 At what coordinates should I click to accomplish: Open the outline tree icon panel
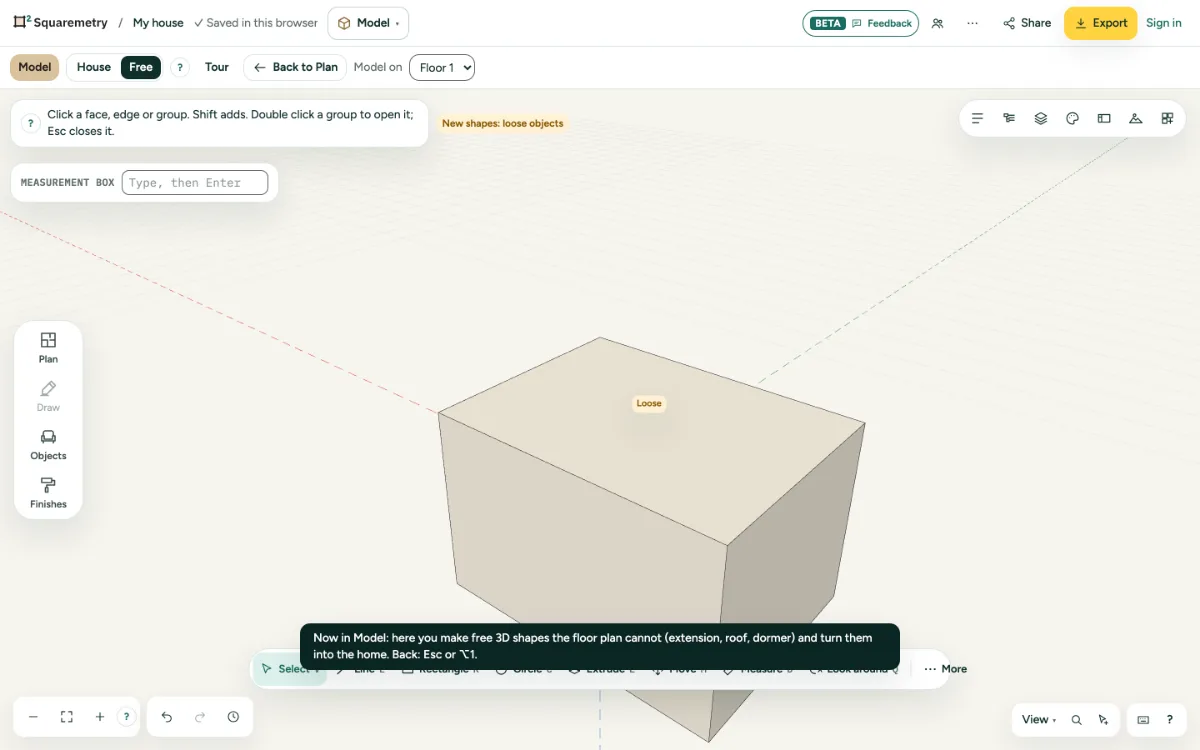tap(1009, 118)
